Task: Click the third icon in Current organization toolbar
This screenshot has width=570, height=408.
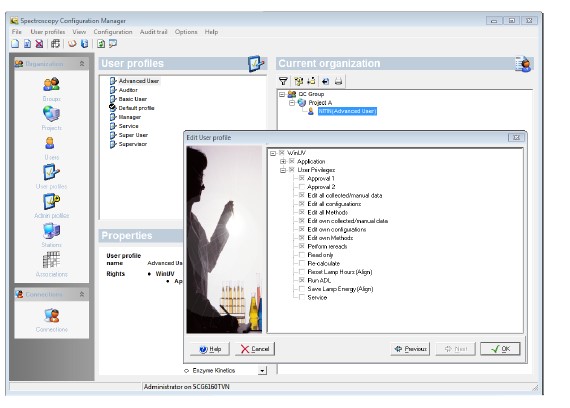Action: pos(312,81)
